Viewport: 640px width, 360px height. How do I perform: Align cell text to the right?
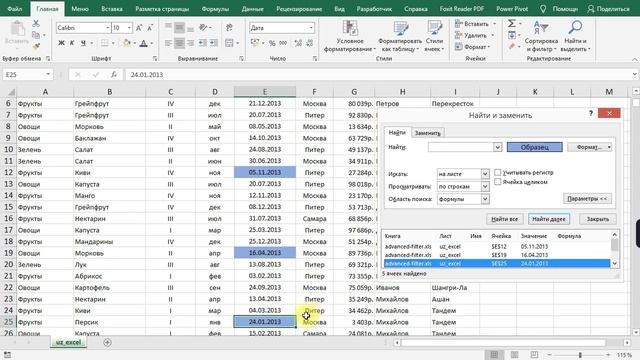190,43
